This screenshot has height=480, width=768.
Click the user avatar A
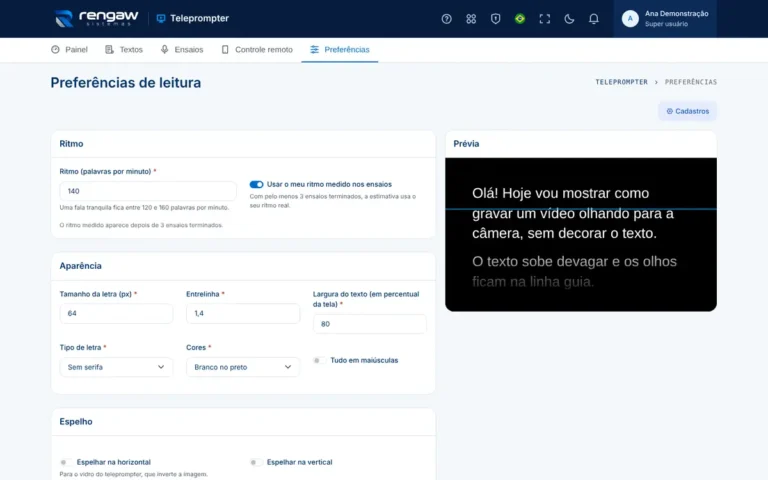coord(630,19)
